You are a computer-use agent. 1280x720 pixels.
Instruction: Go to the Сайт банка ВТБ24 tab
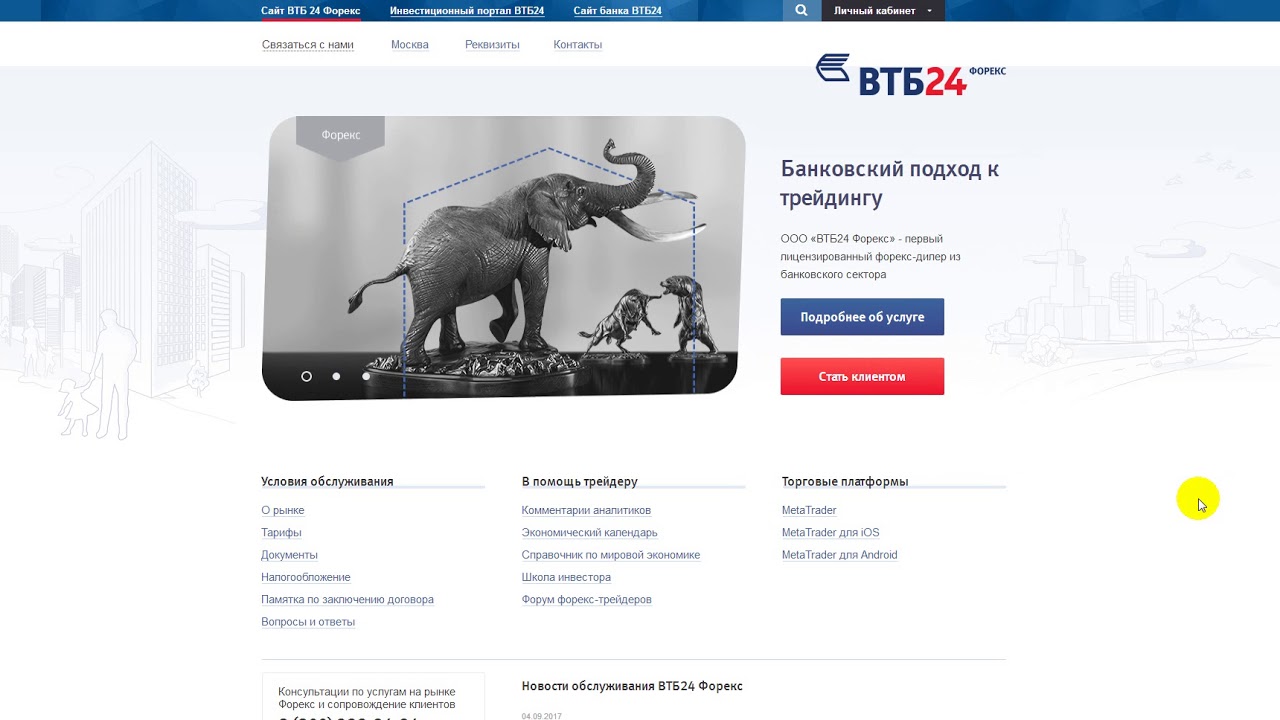pos(618,11)
